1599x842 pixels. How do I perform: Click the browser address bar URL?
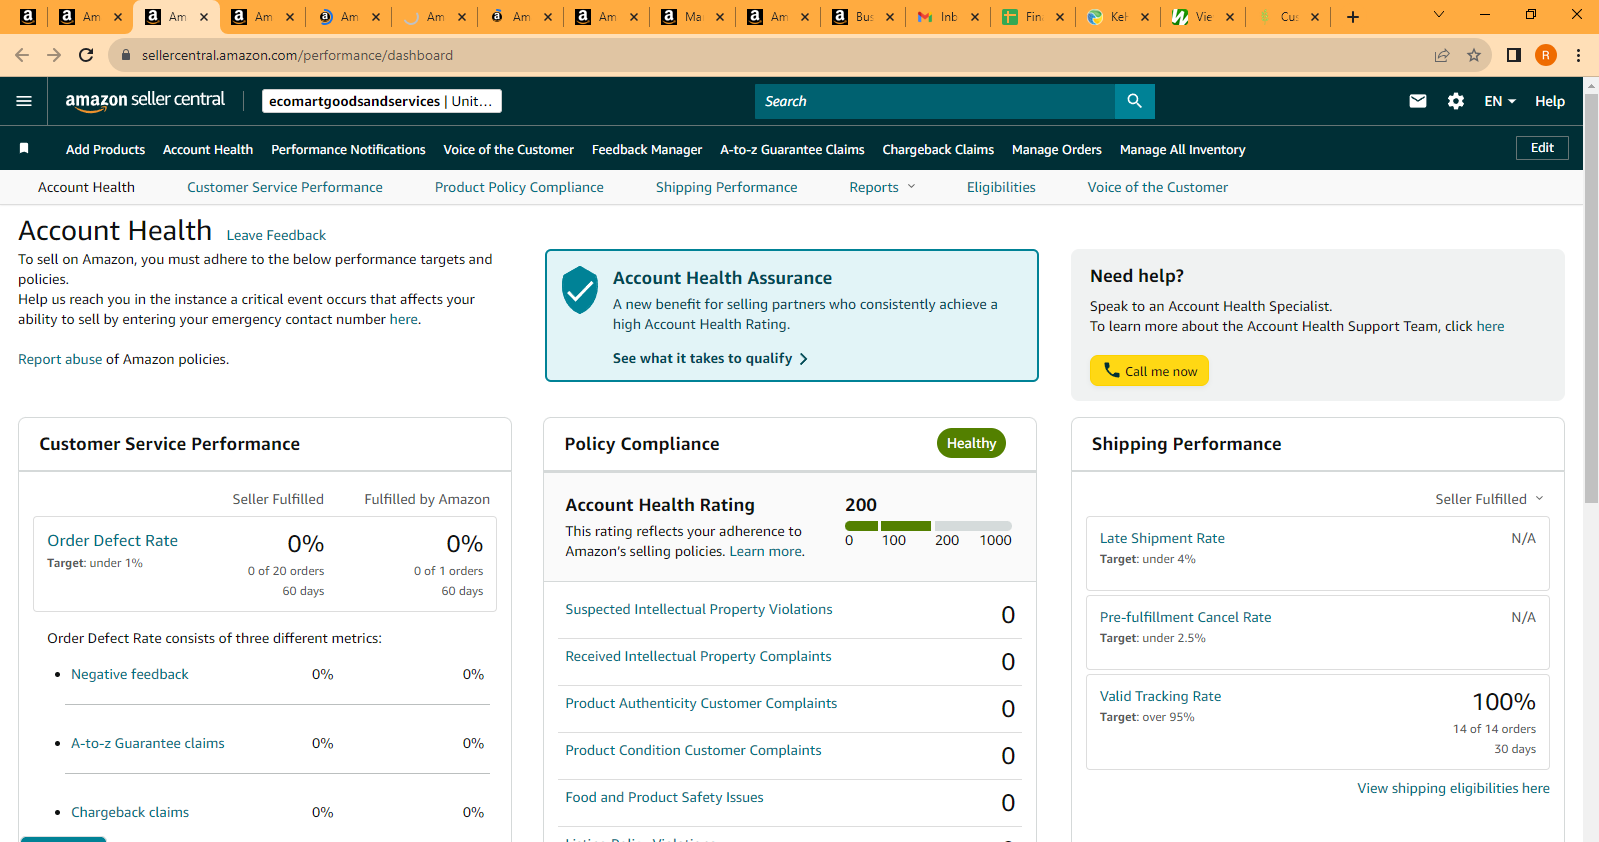297,55
